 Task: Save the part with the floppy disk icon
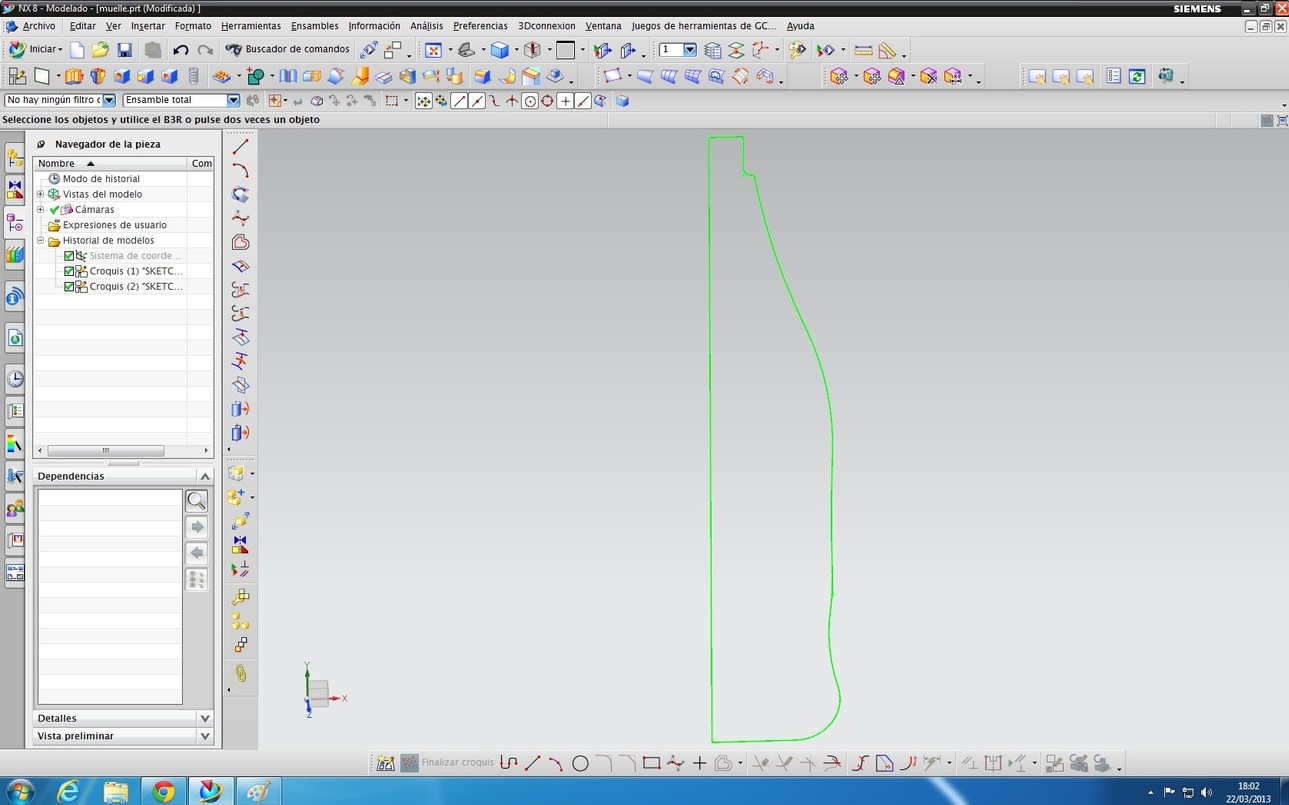[124, 49]
